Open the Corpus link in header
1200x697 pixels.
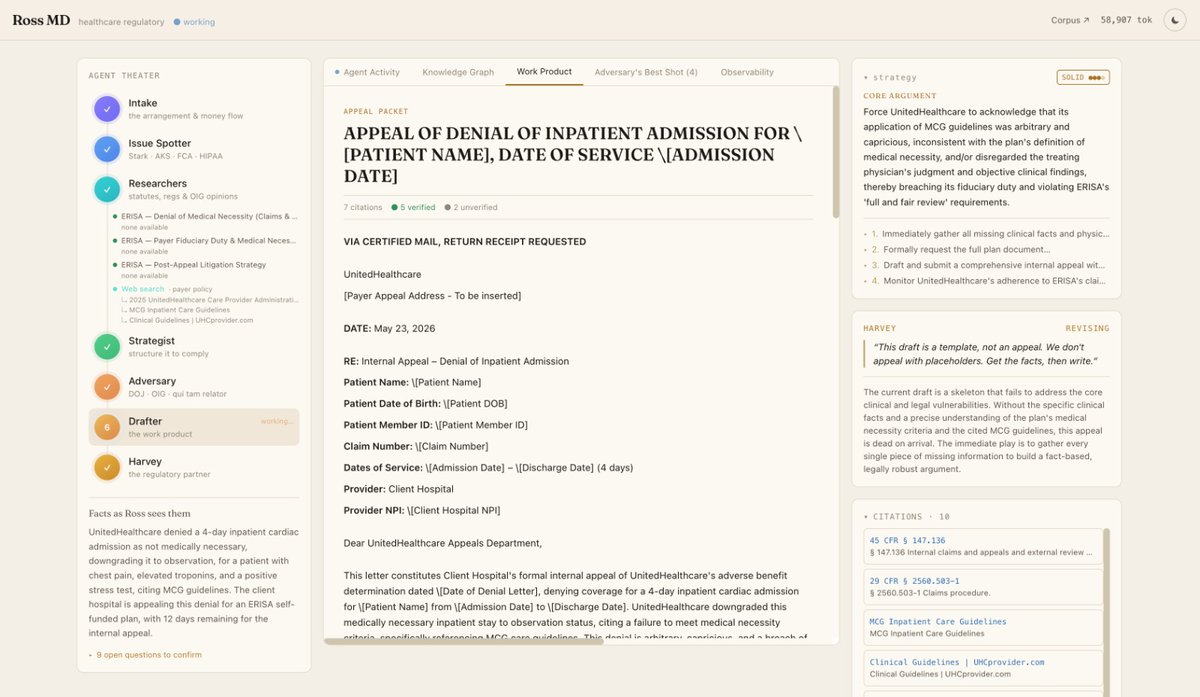(1070, 20)
